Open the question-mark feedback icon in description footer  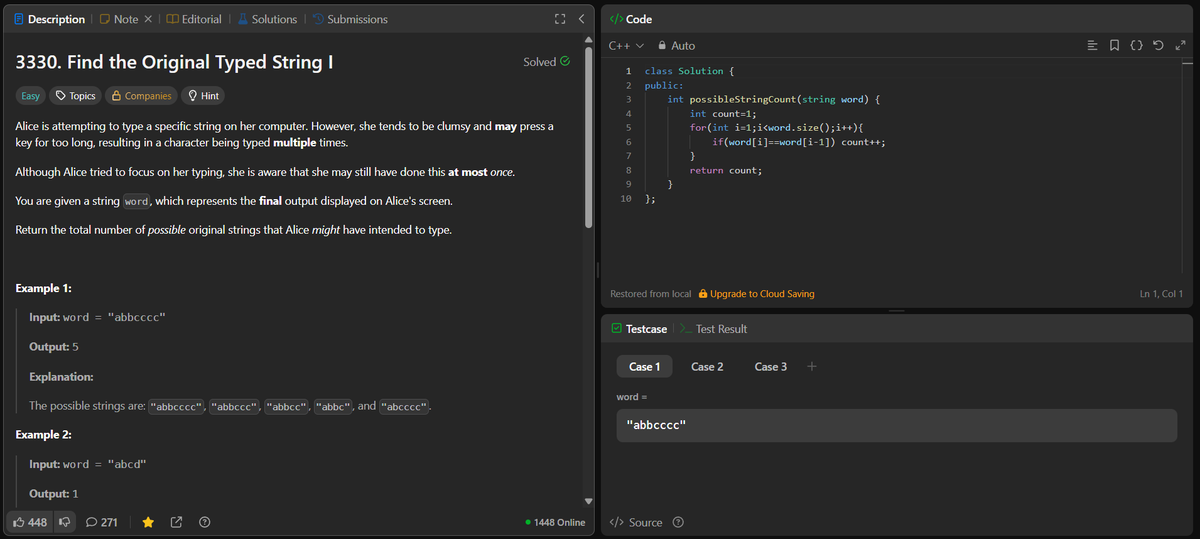point(205,522)
